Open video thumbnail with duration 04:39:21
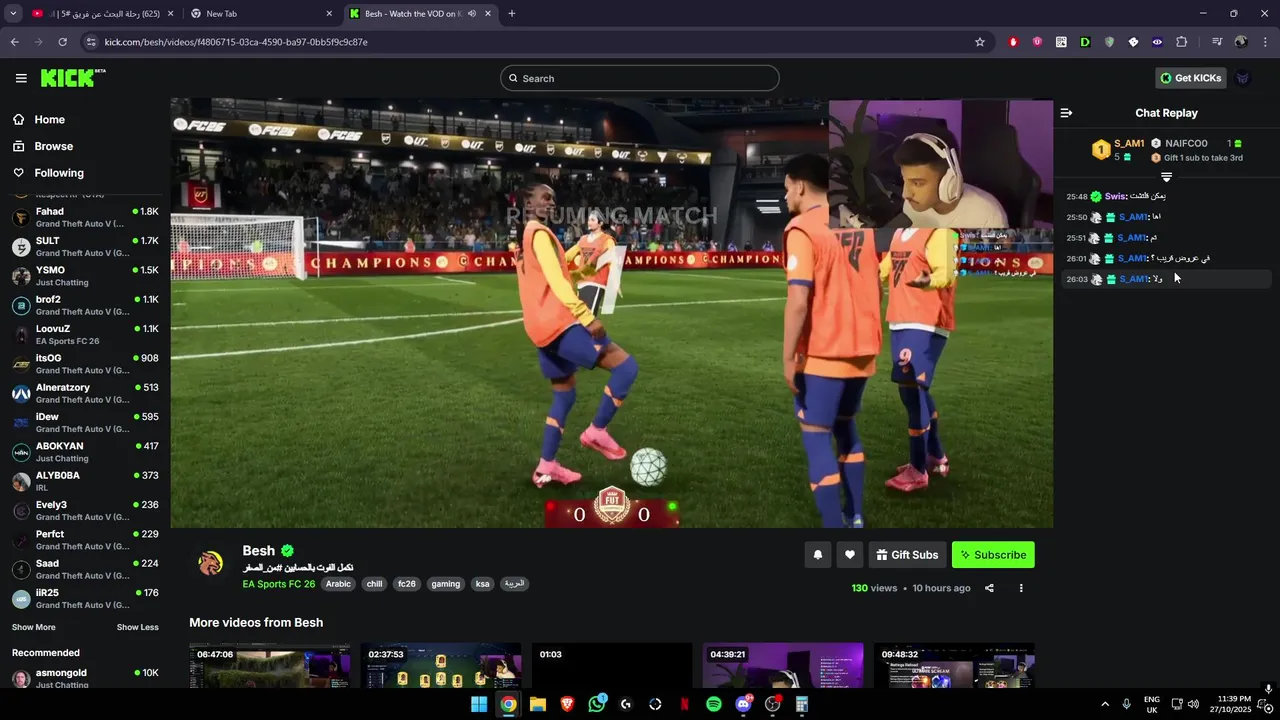Screen dimensions: 1280x720 [x=783, y=666]
